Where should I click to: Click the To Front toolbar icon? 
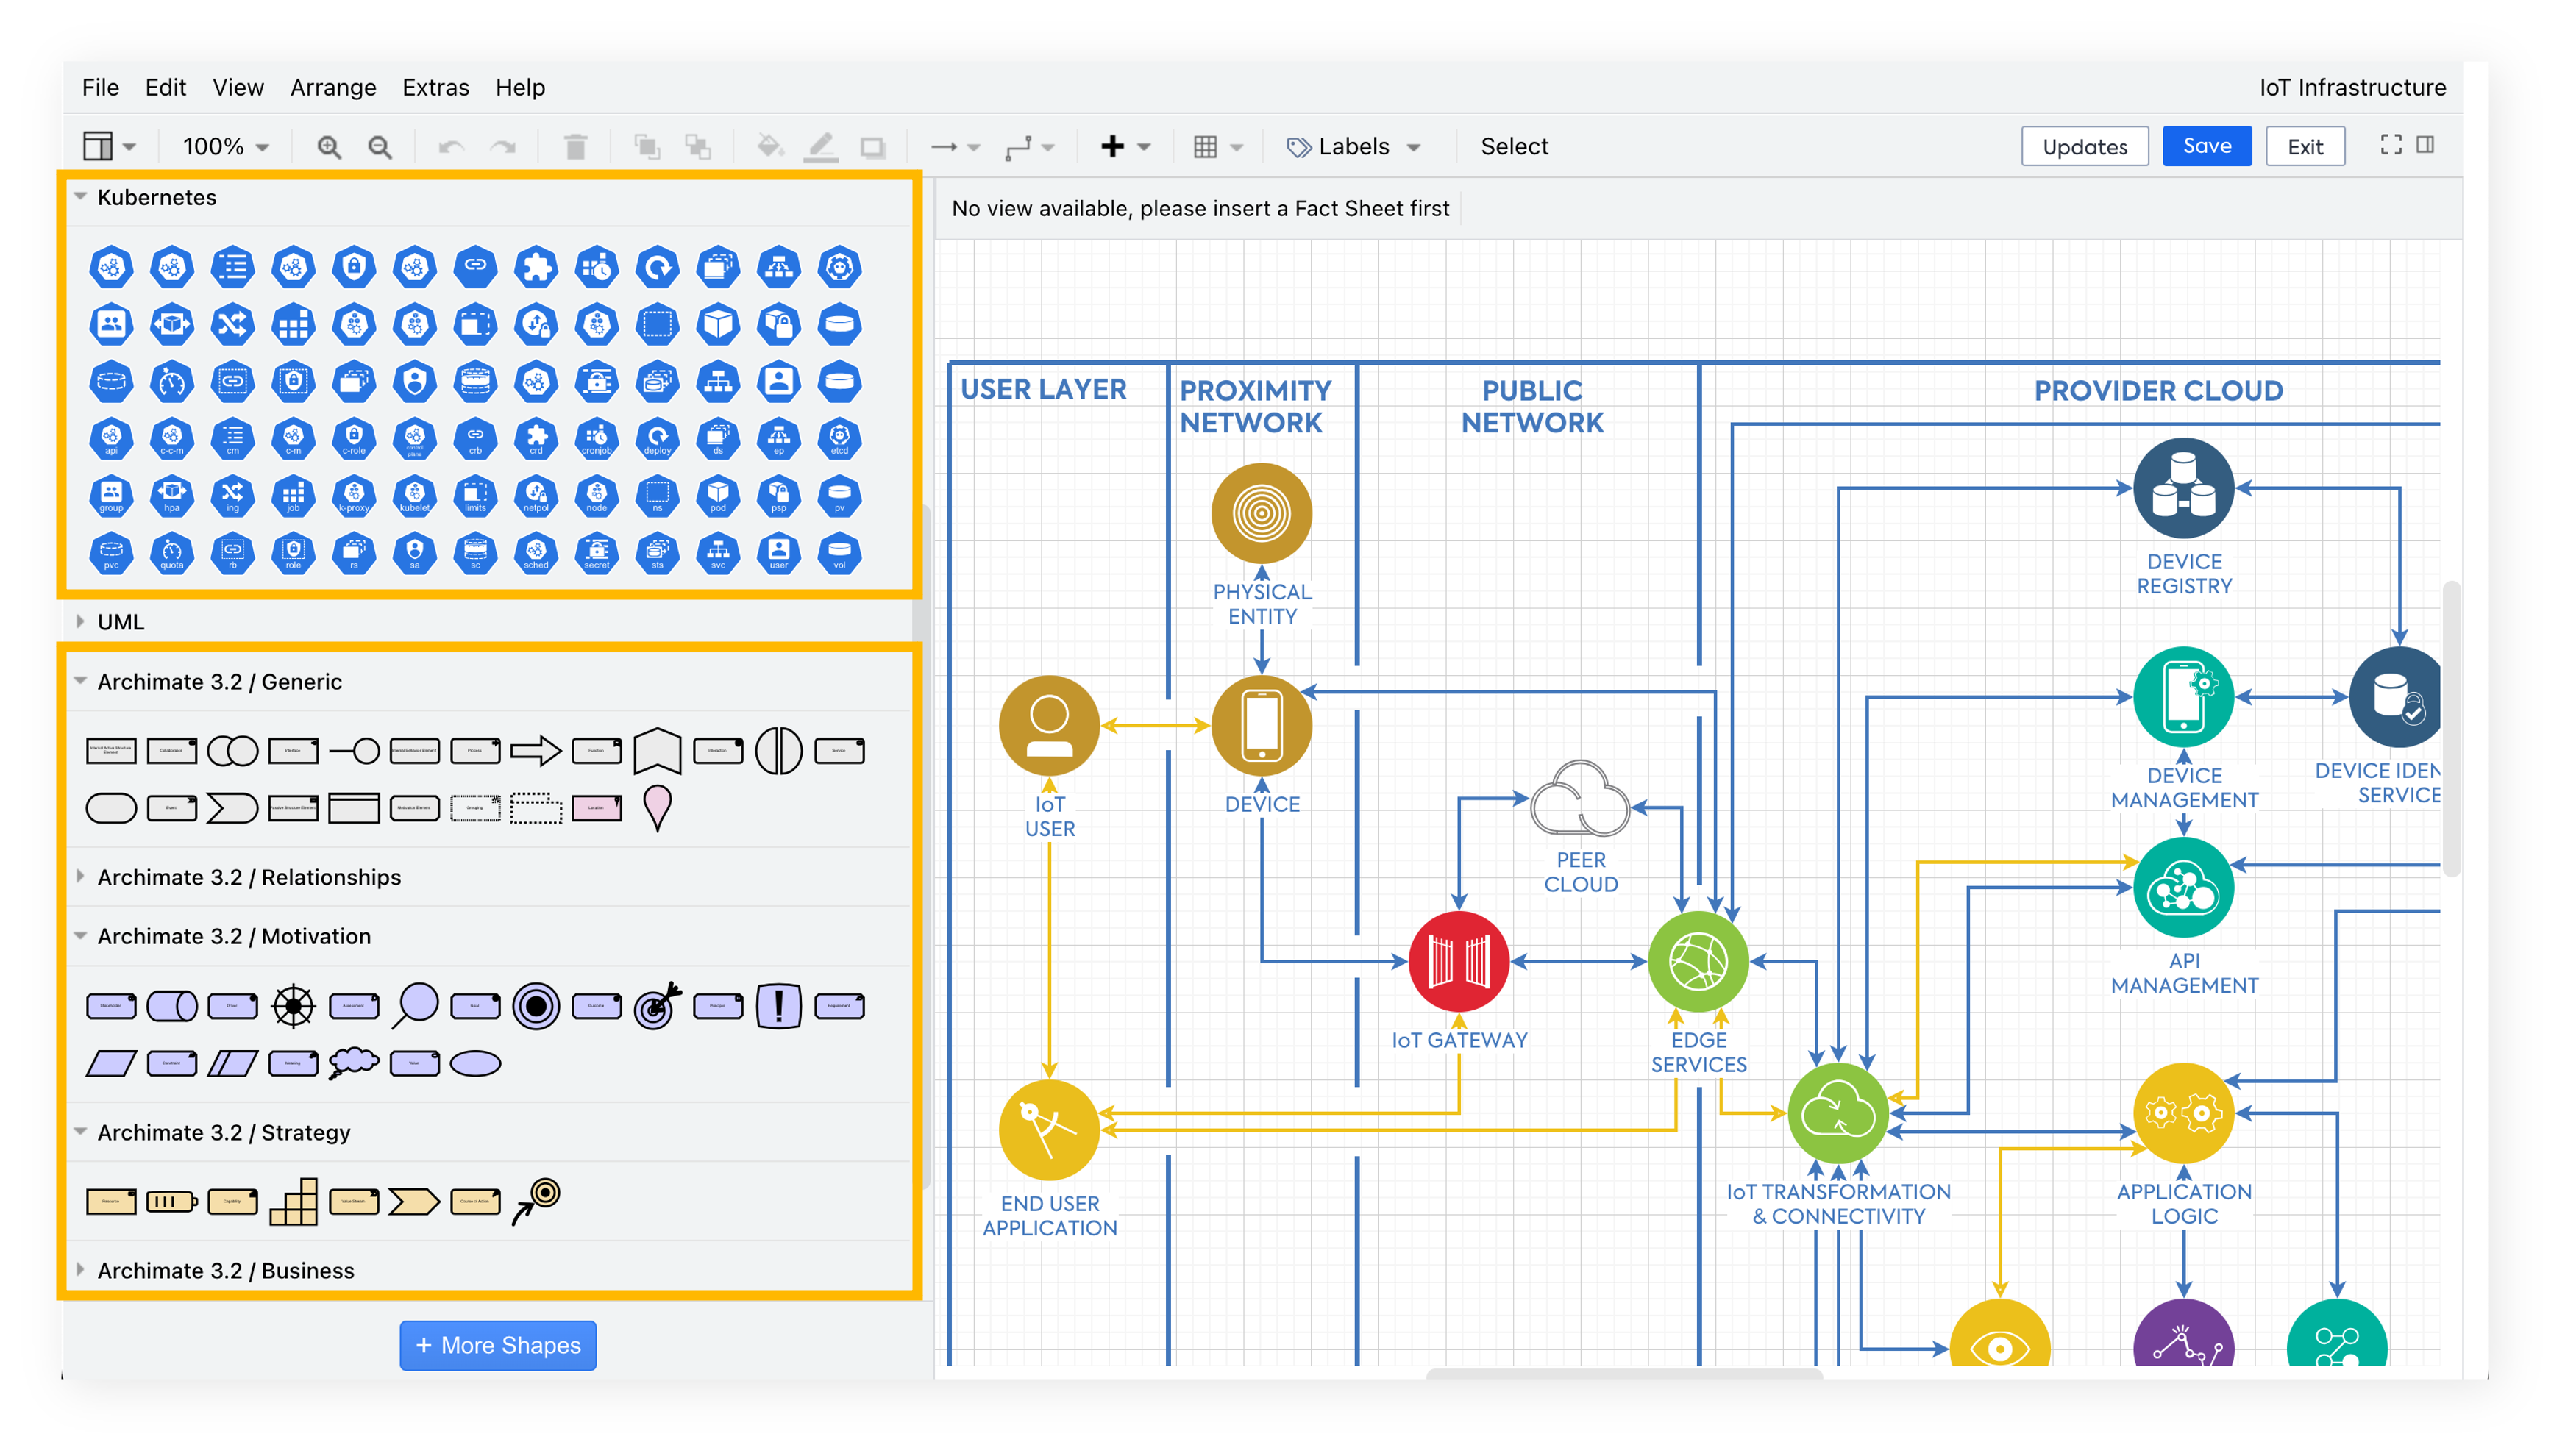click(x=647, y=147)
